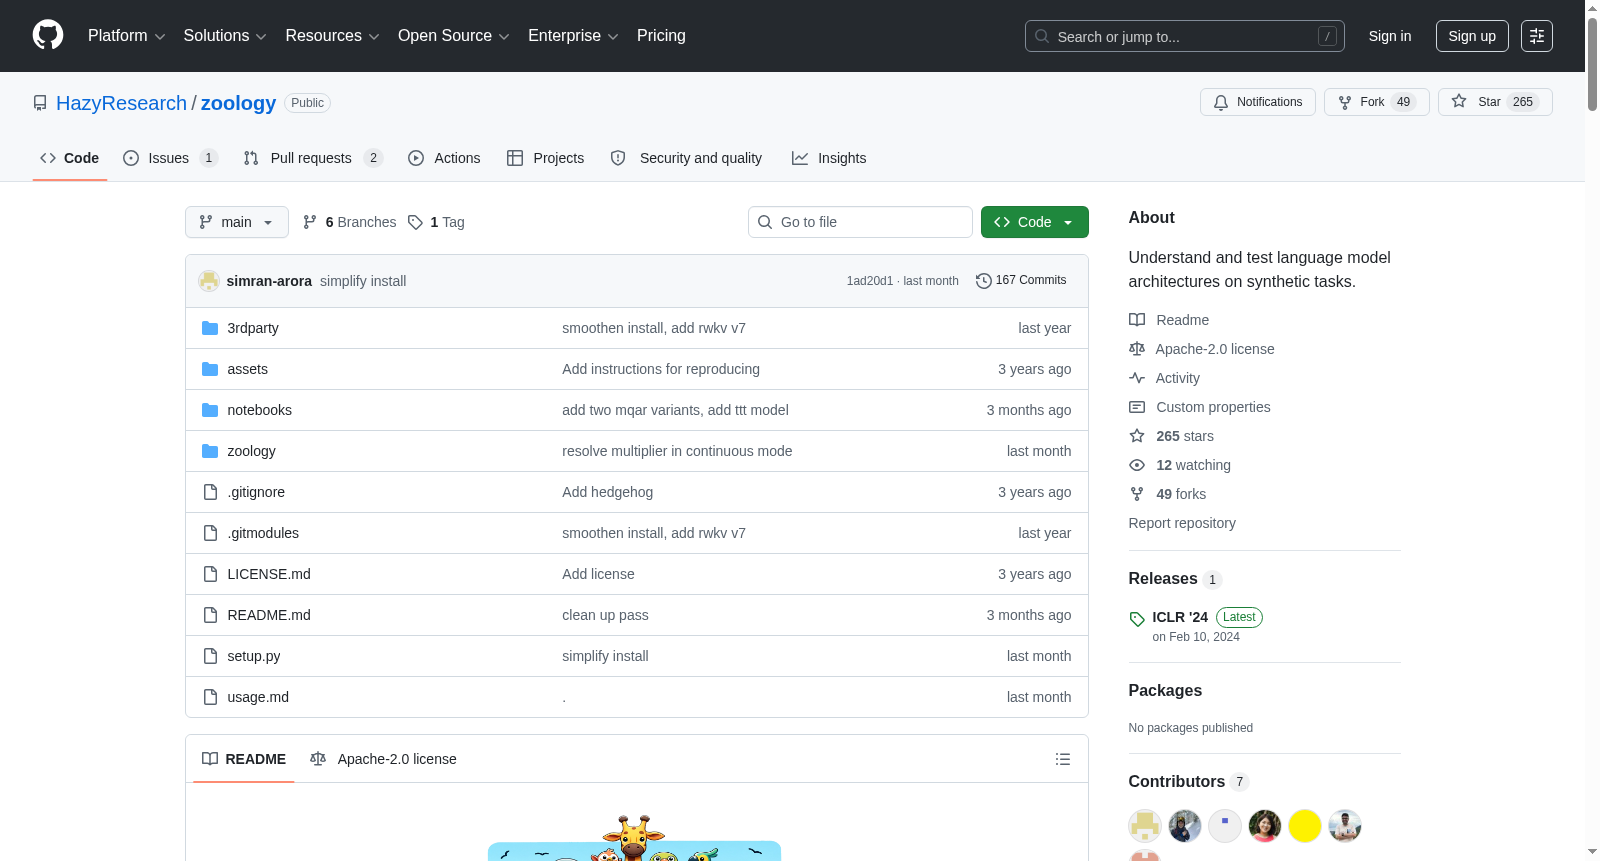Open the command palette icon button
The height and width of the screenshot is (861, 1600).
pyautogui.click(x=1537, y=36)
